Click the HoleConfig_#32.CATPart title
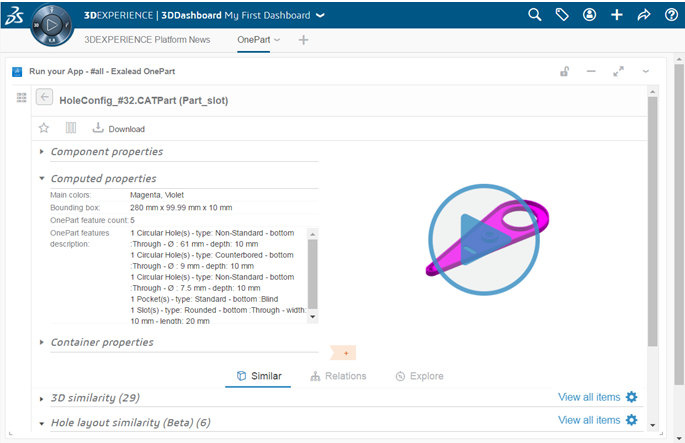Viewport: 685px width, 443px height. click(x=144, y=100)
